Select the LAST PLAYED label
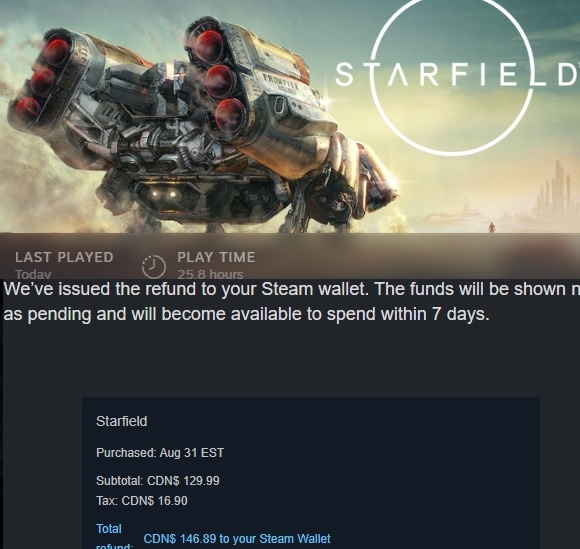580x549 pixels. click(x=64, y=257)
